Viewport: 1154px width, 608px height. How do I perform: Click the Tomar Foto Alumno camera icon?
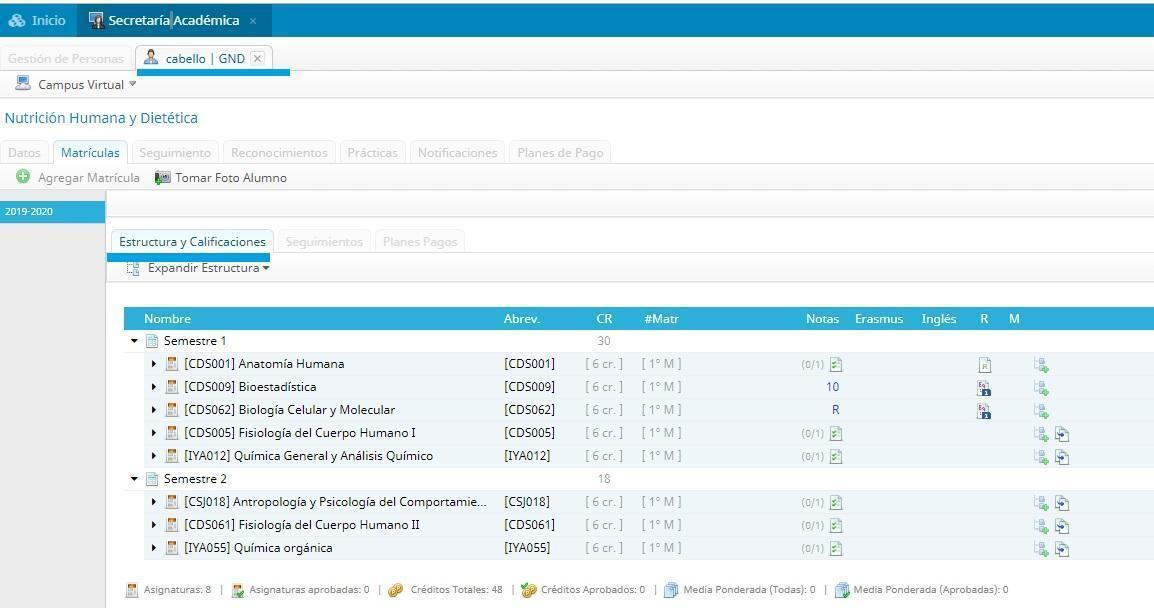pyautogui.click(x=163, y=178)
